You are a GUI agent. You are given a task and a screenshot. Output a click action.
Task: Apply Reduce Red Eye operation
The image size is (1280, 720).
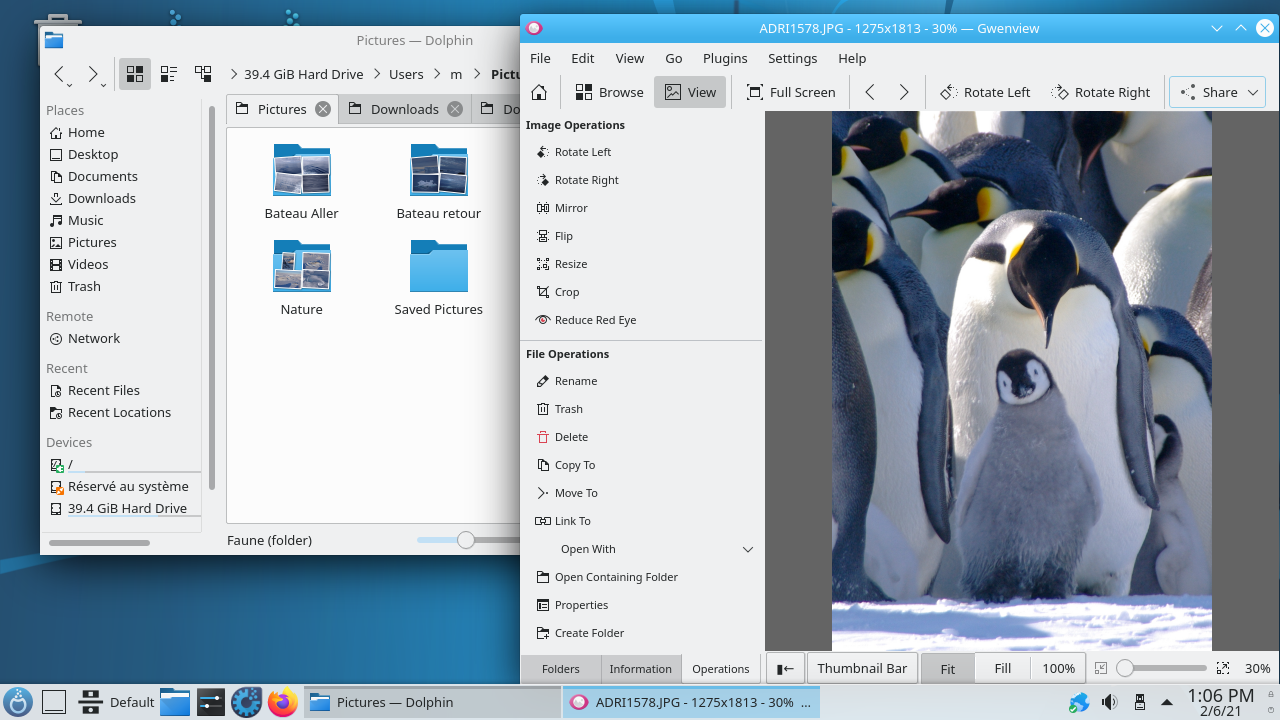pyautogui.click(x=594, y=320)
